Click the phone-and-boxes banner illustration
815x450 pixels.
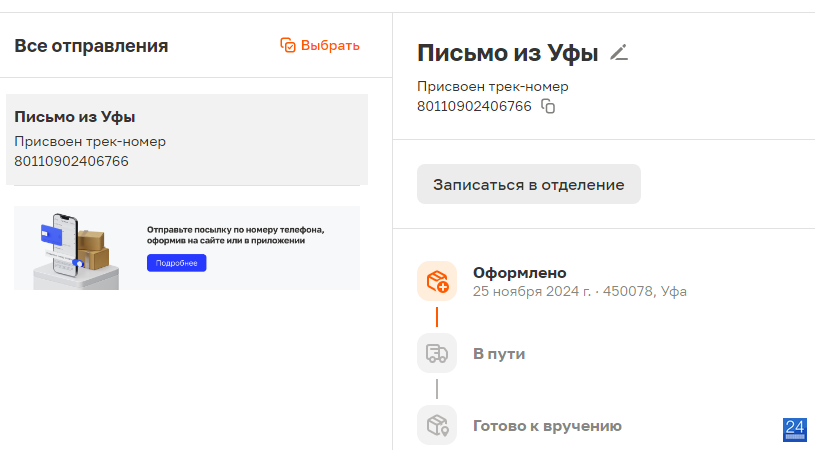[76, 250]
